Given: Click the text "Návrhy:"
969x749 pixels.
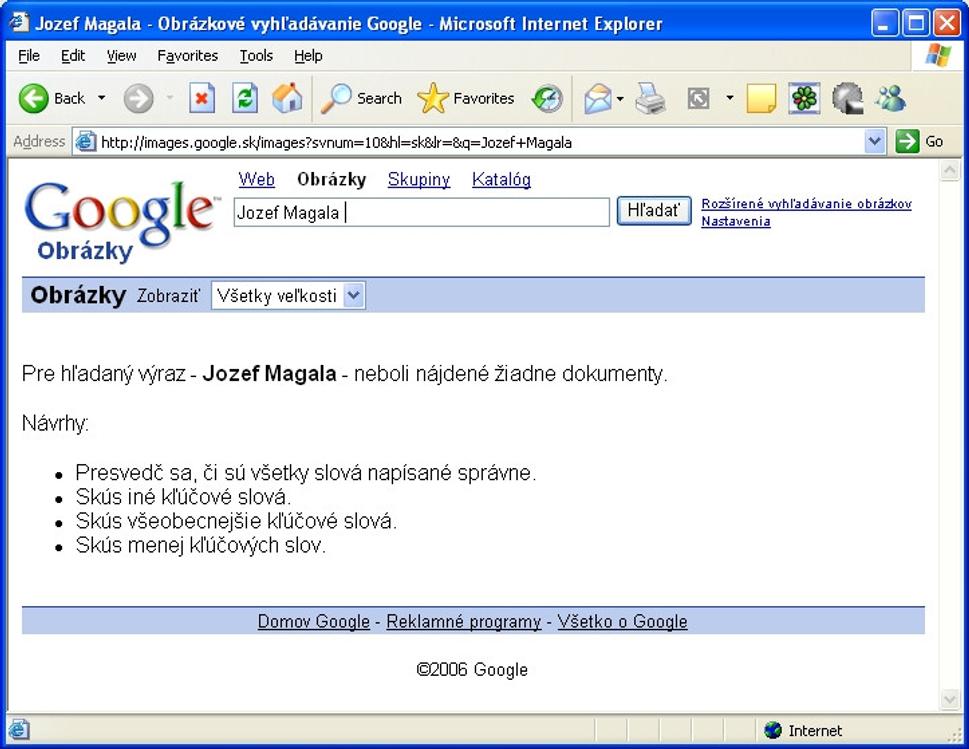Looking at the screenshot, I should (x=56, y=423).
